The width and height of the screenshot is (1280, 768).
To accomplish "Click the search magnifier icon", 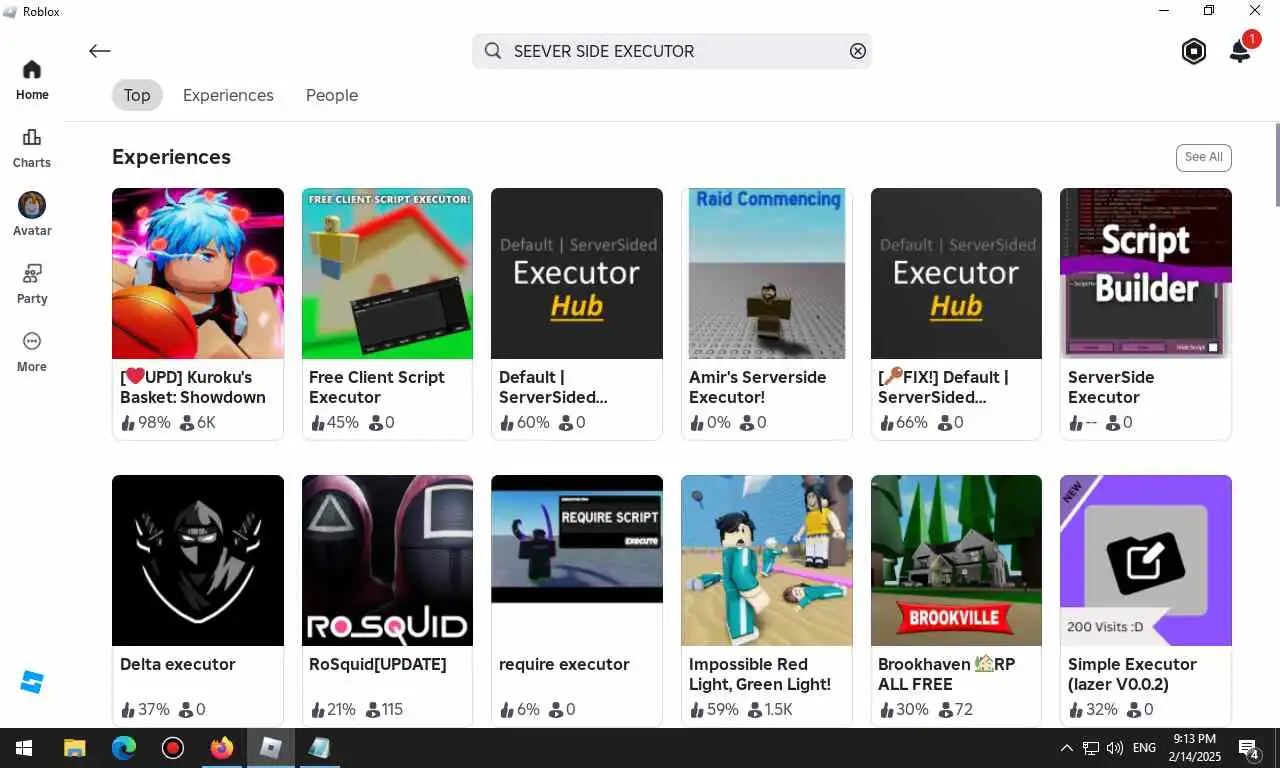I will (x=493, y=51).
